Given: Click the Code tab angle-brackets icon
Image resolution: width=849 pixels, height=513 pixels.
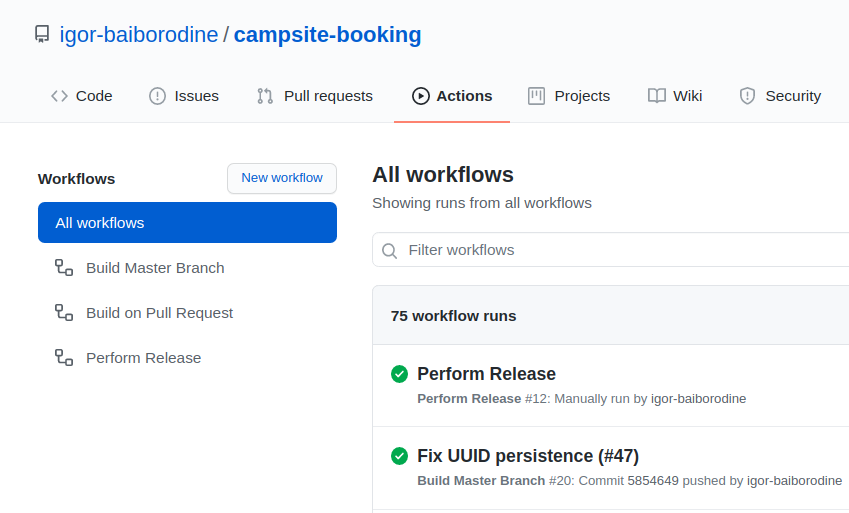Looking at the screenshot, I should [60, 96].
